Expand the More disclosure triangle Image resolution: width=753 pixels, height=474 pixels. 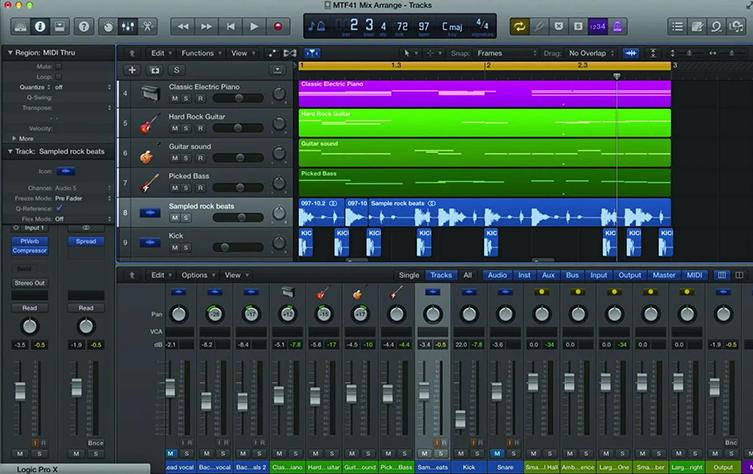point(14,138)
